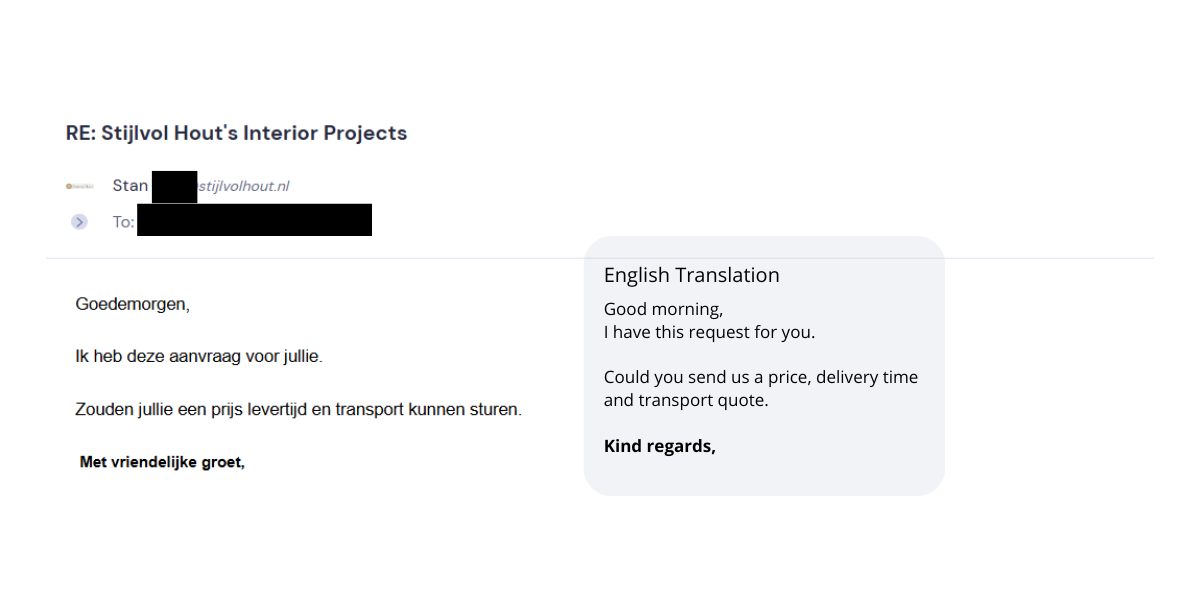Click the "Goedemorgen," greeting line
The width and height of the screenshot is (1200, 600).
tap(132, 304)
